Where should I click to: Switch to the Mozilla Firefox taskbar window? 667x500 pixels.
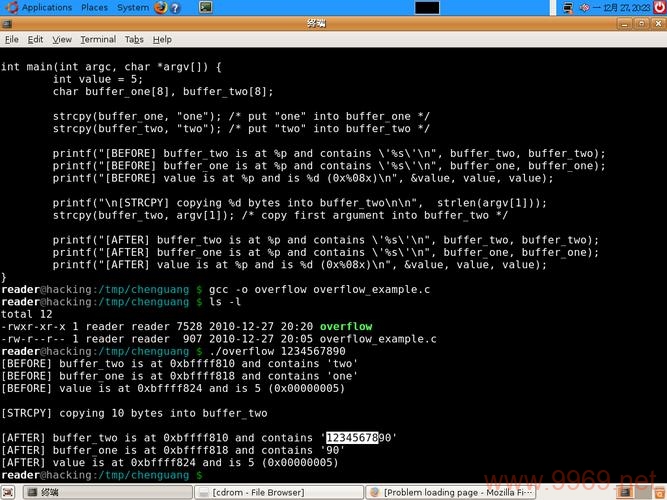tap(451, 492)
